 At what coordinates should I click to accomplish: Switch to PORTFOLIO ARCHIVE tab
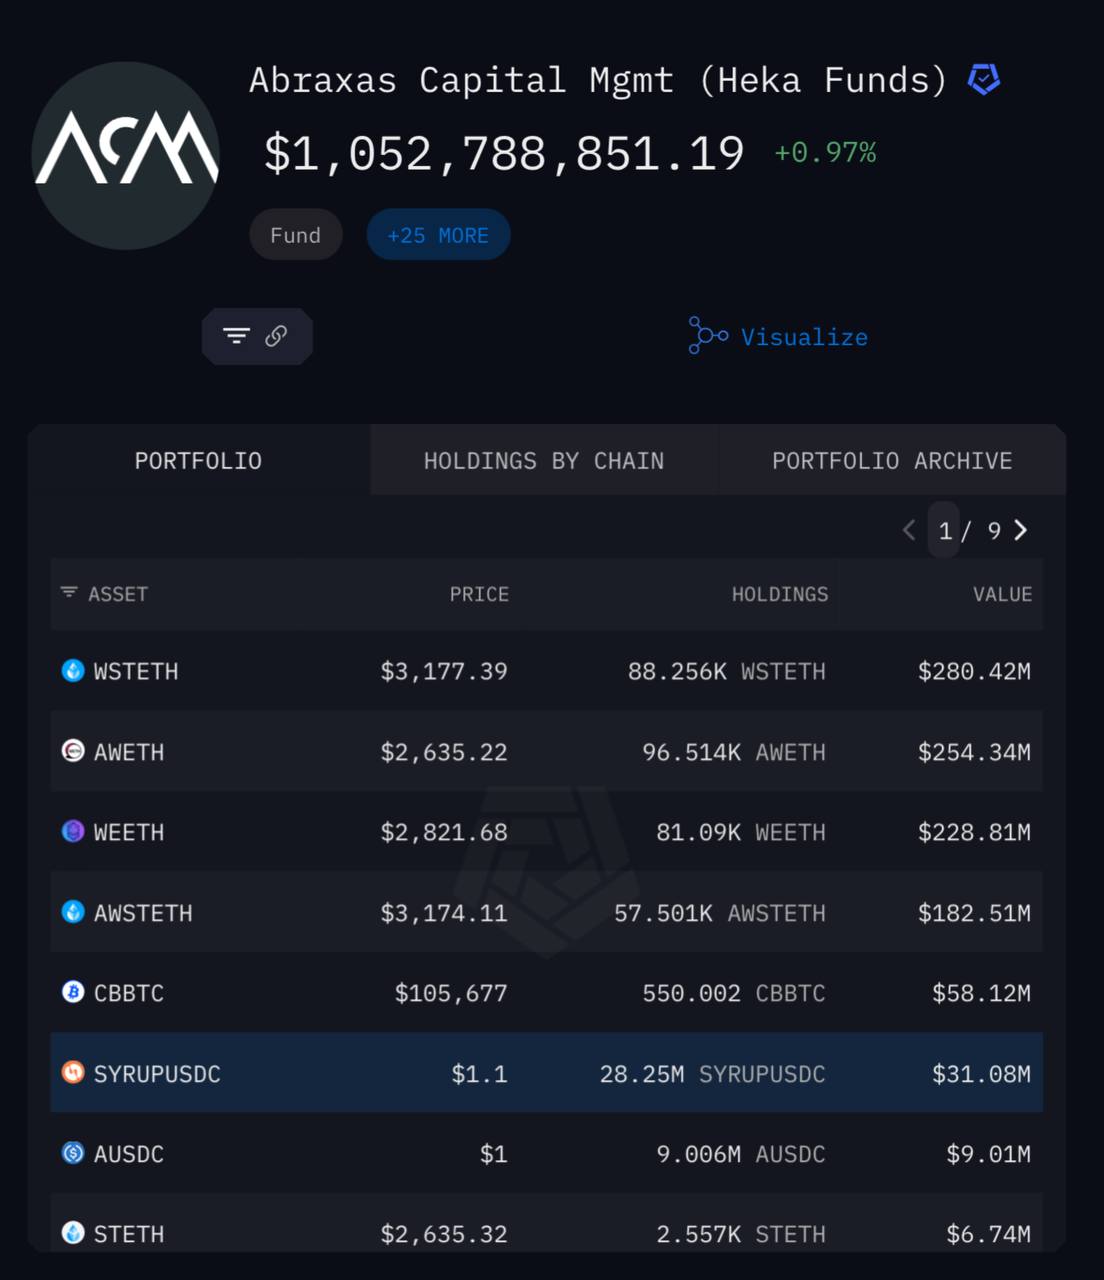[892, 461]
